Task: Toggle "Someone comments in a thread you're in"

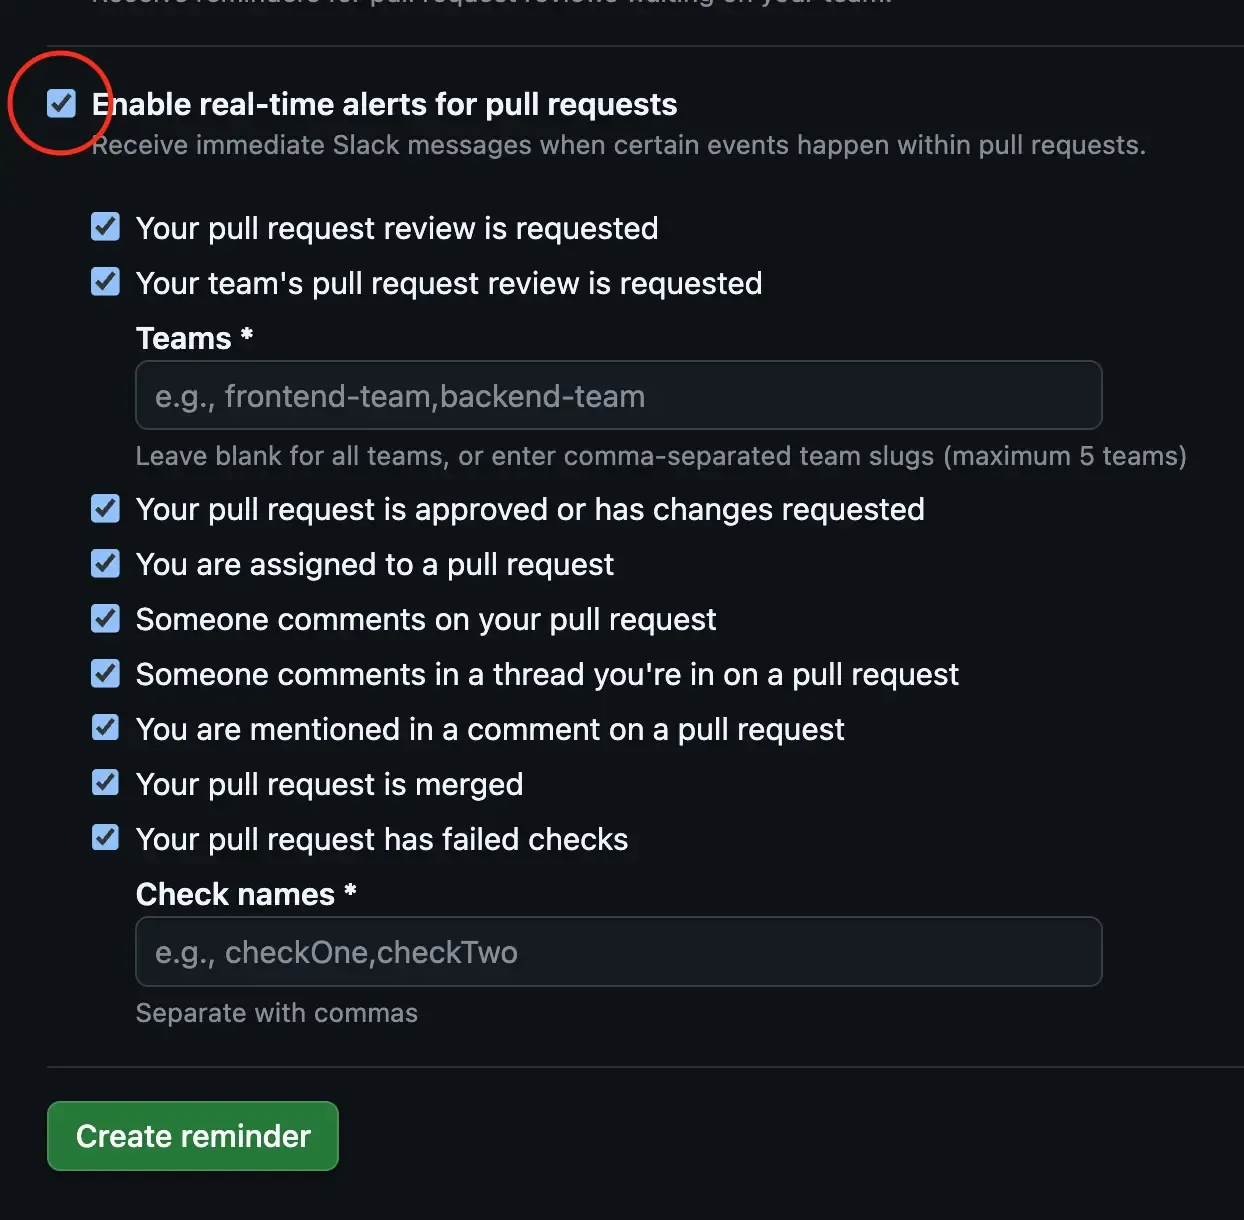Action: pos(105,673)
